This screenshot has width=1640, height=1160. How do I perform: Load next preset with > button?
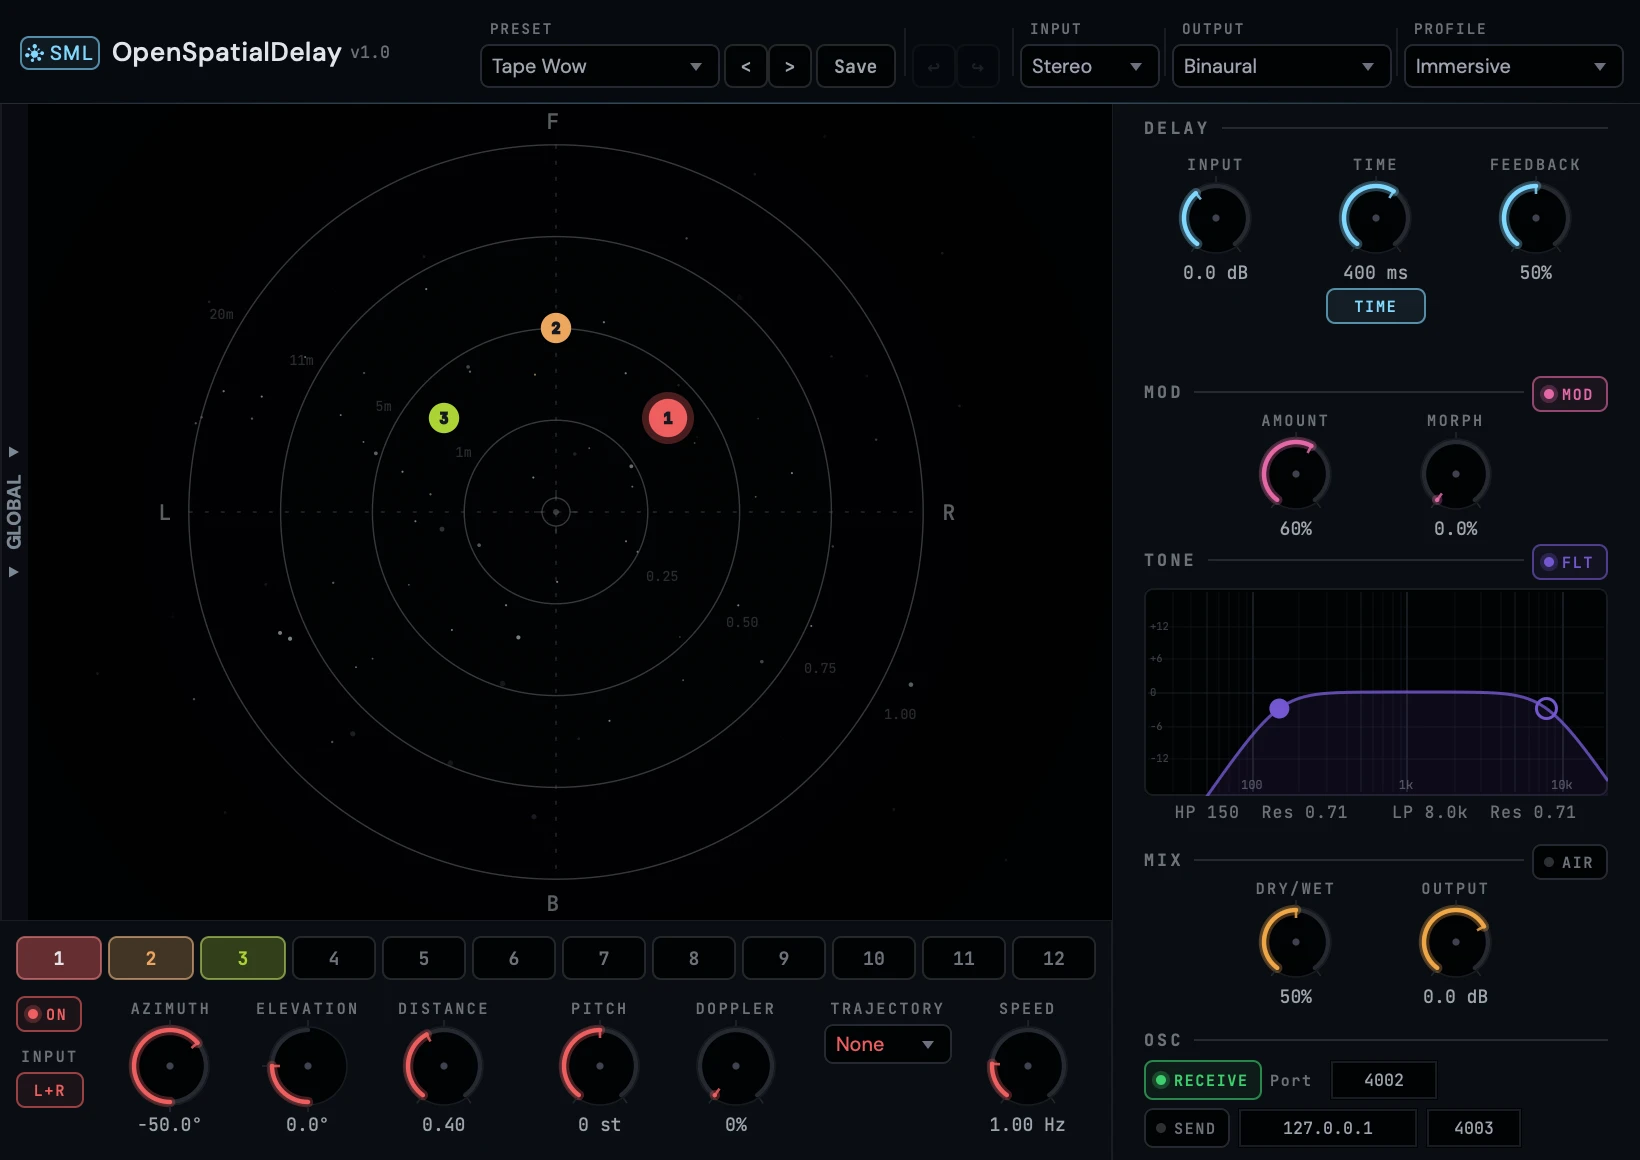point(790,66)
